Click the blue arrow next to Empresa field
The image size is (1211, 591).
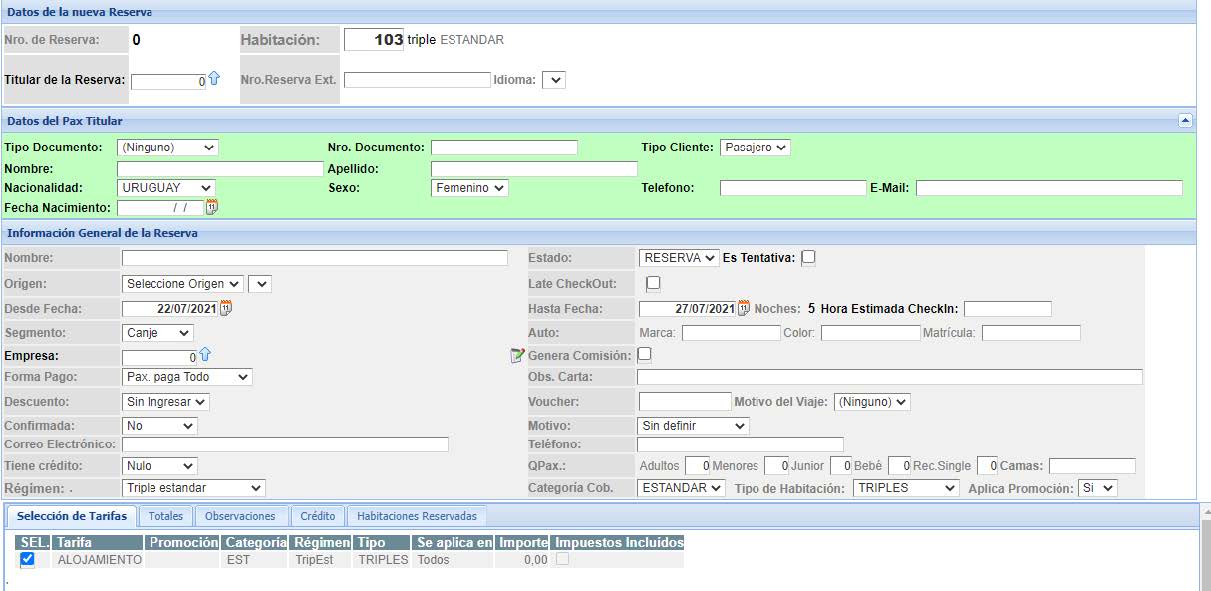tap(205, 355)
